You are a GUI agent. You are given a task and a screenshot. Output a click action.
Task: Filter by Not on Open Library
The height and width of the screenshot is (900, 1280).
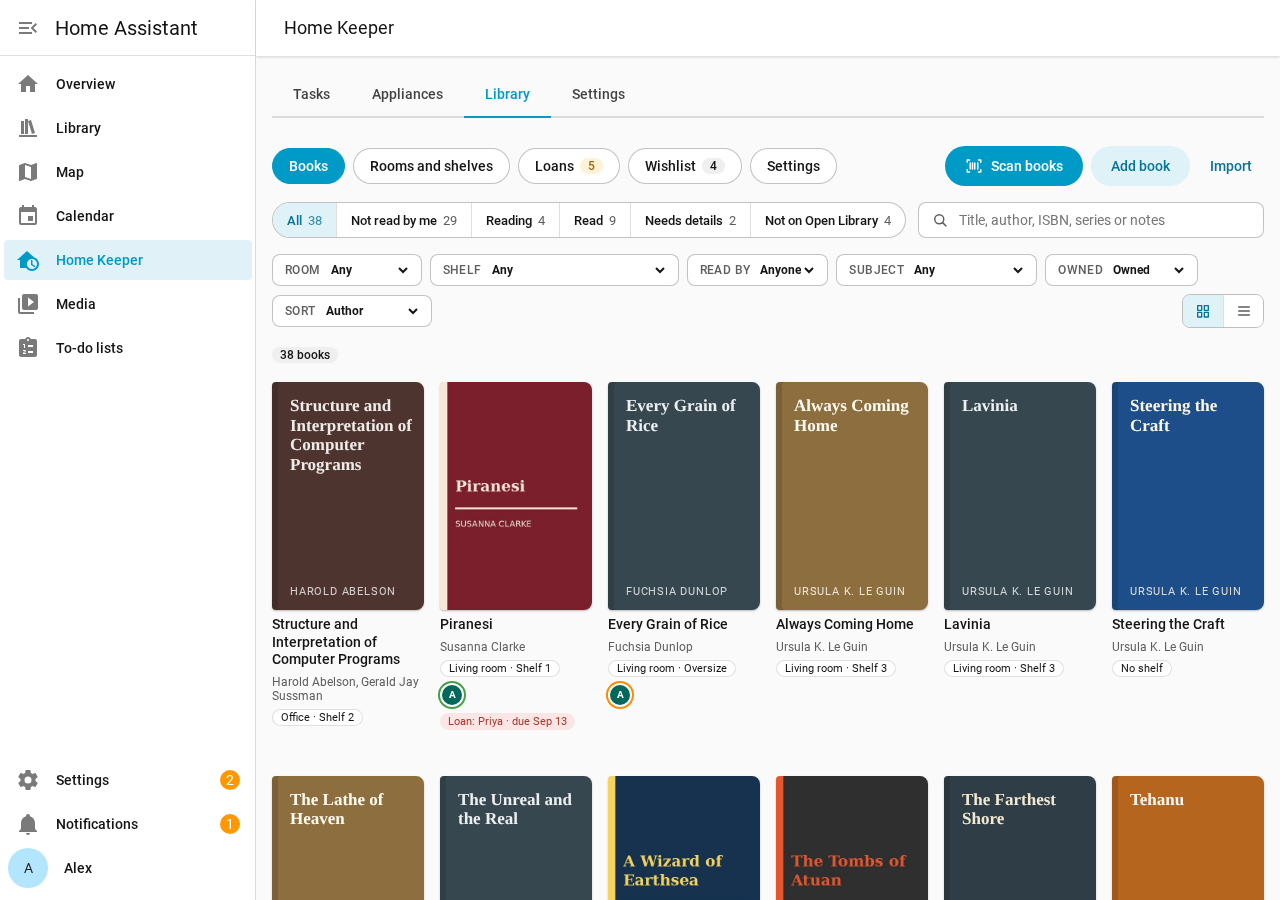coord(828,220)
